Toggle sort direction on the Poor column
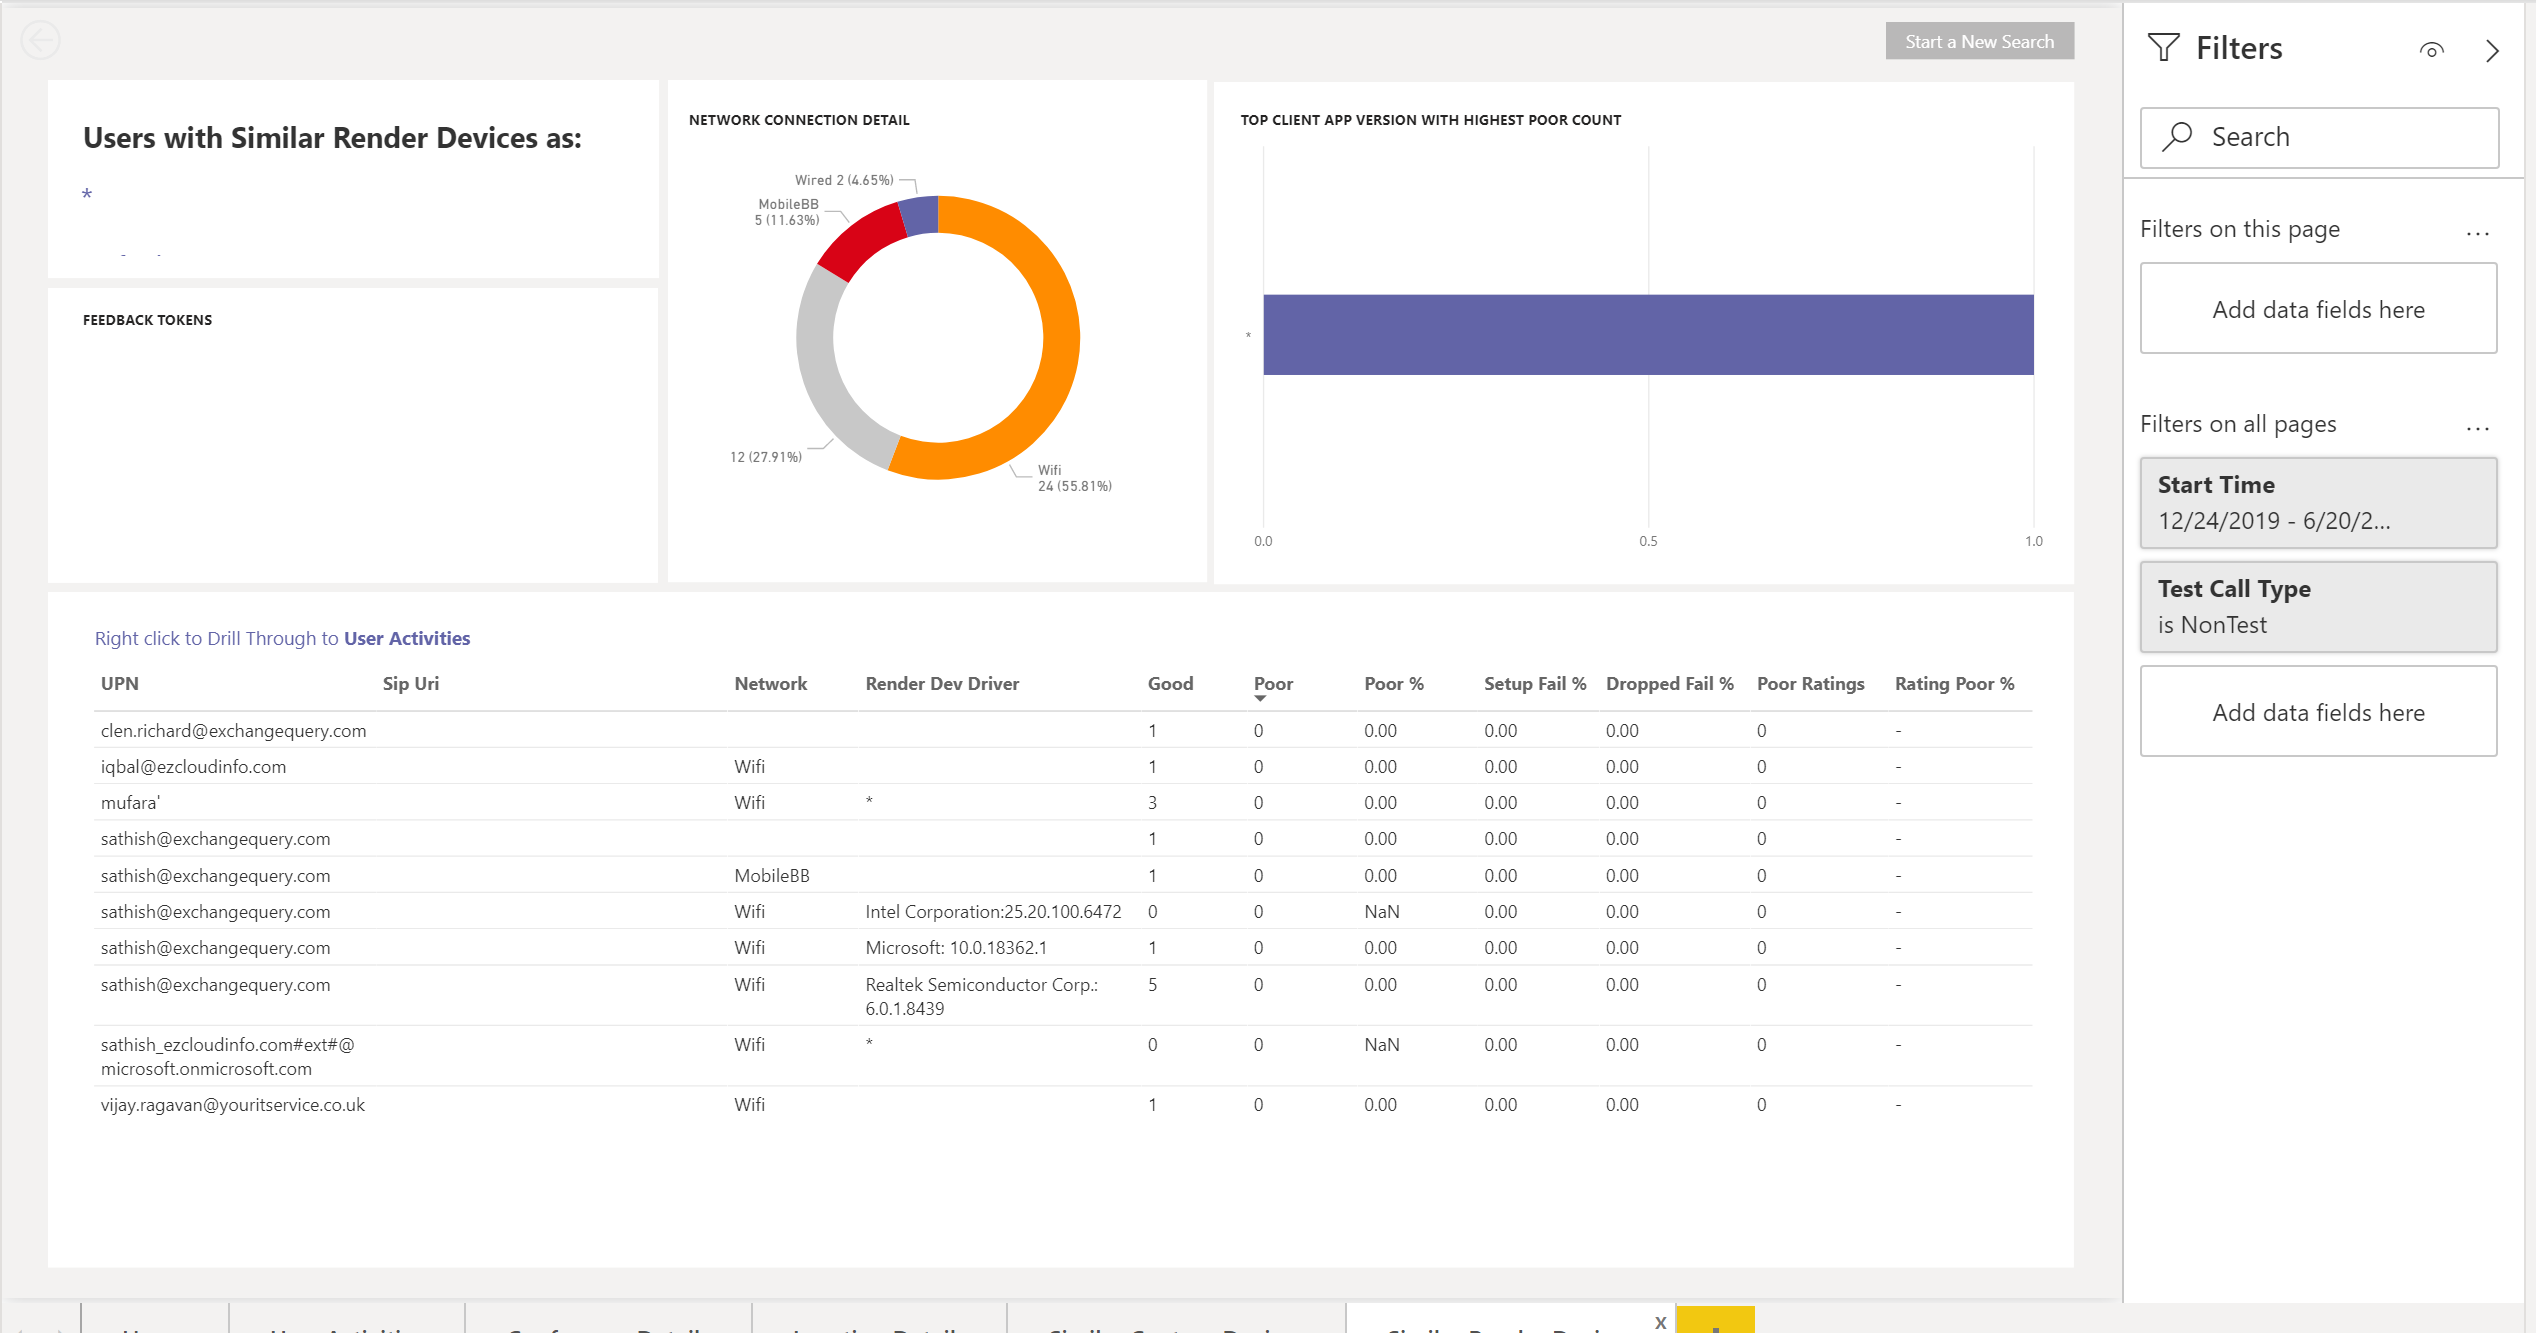 pyautogui.click(x=1274, y=683)
